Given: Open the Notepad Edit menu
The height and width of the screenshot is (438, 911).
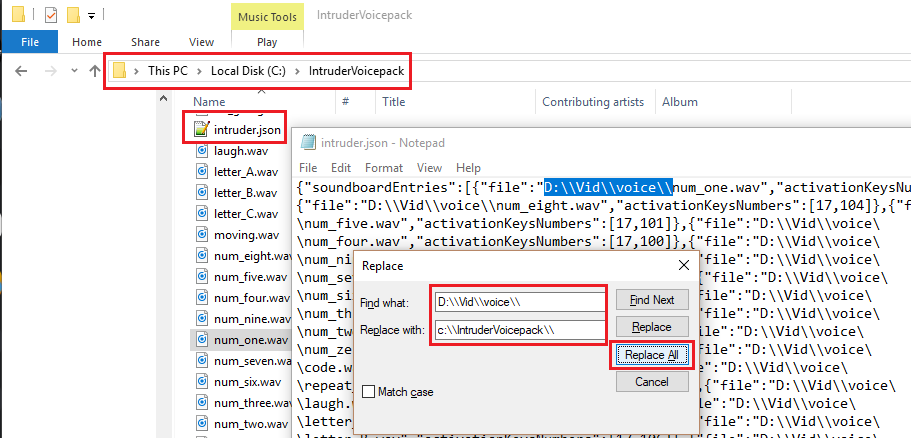Looking at the screenshot, I should tap(341, 168).
